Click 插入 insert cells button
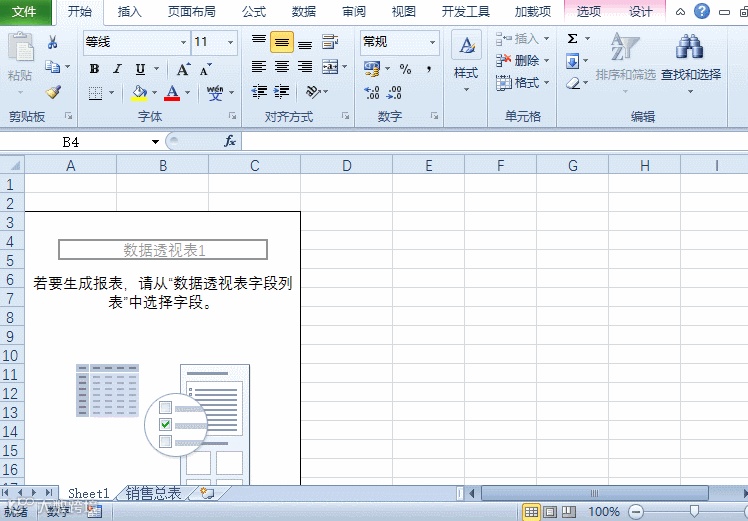The image size is (748, 521). (x=522, y=38)
